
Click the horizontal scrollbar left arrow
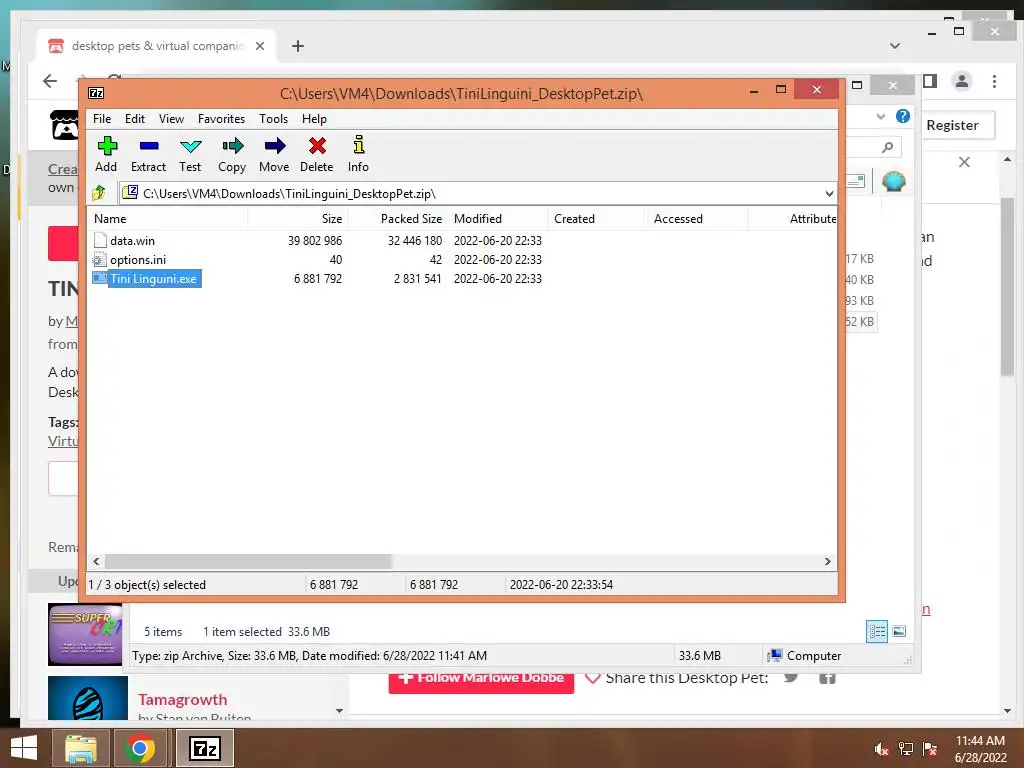point(97,562)
